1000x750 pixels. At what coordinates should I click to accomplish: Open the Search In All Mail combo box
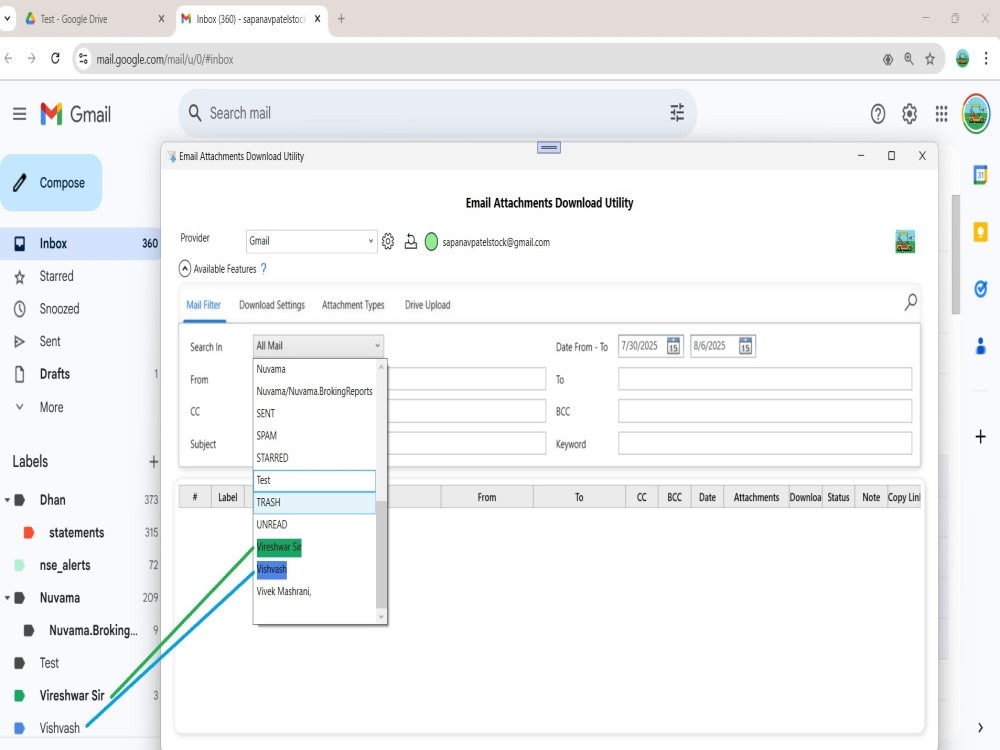click(x=318, y=346)
